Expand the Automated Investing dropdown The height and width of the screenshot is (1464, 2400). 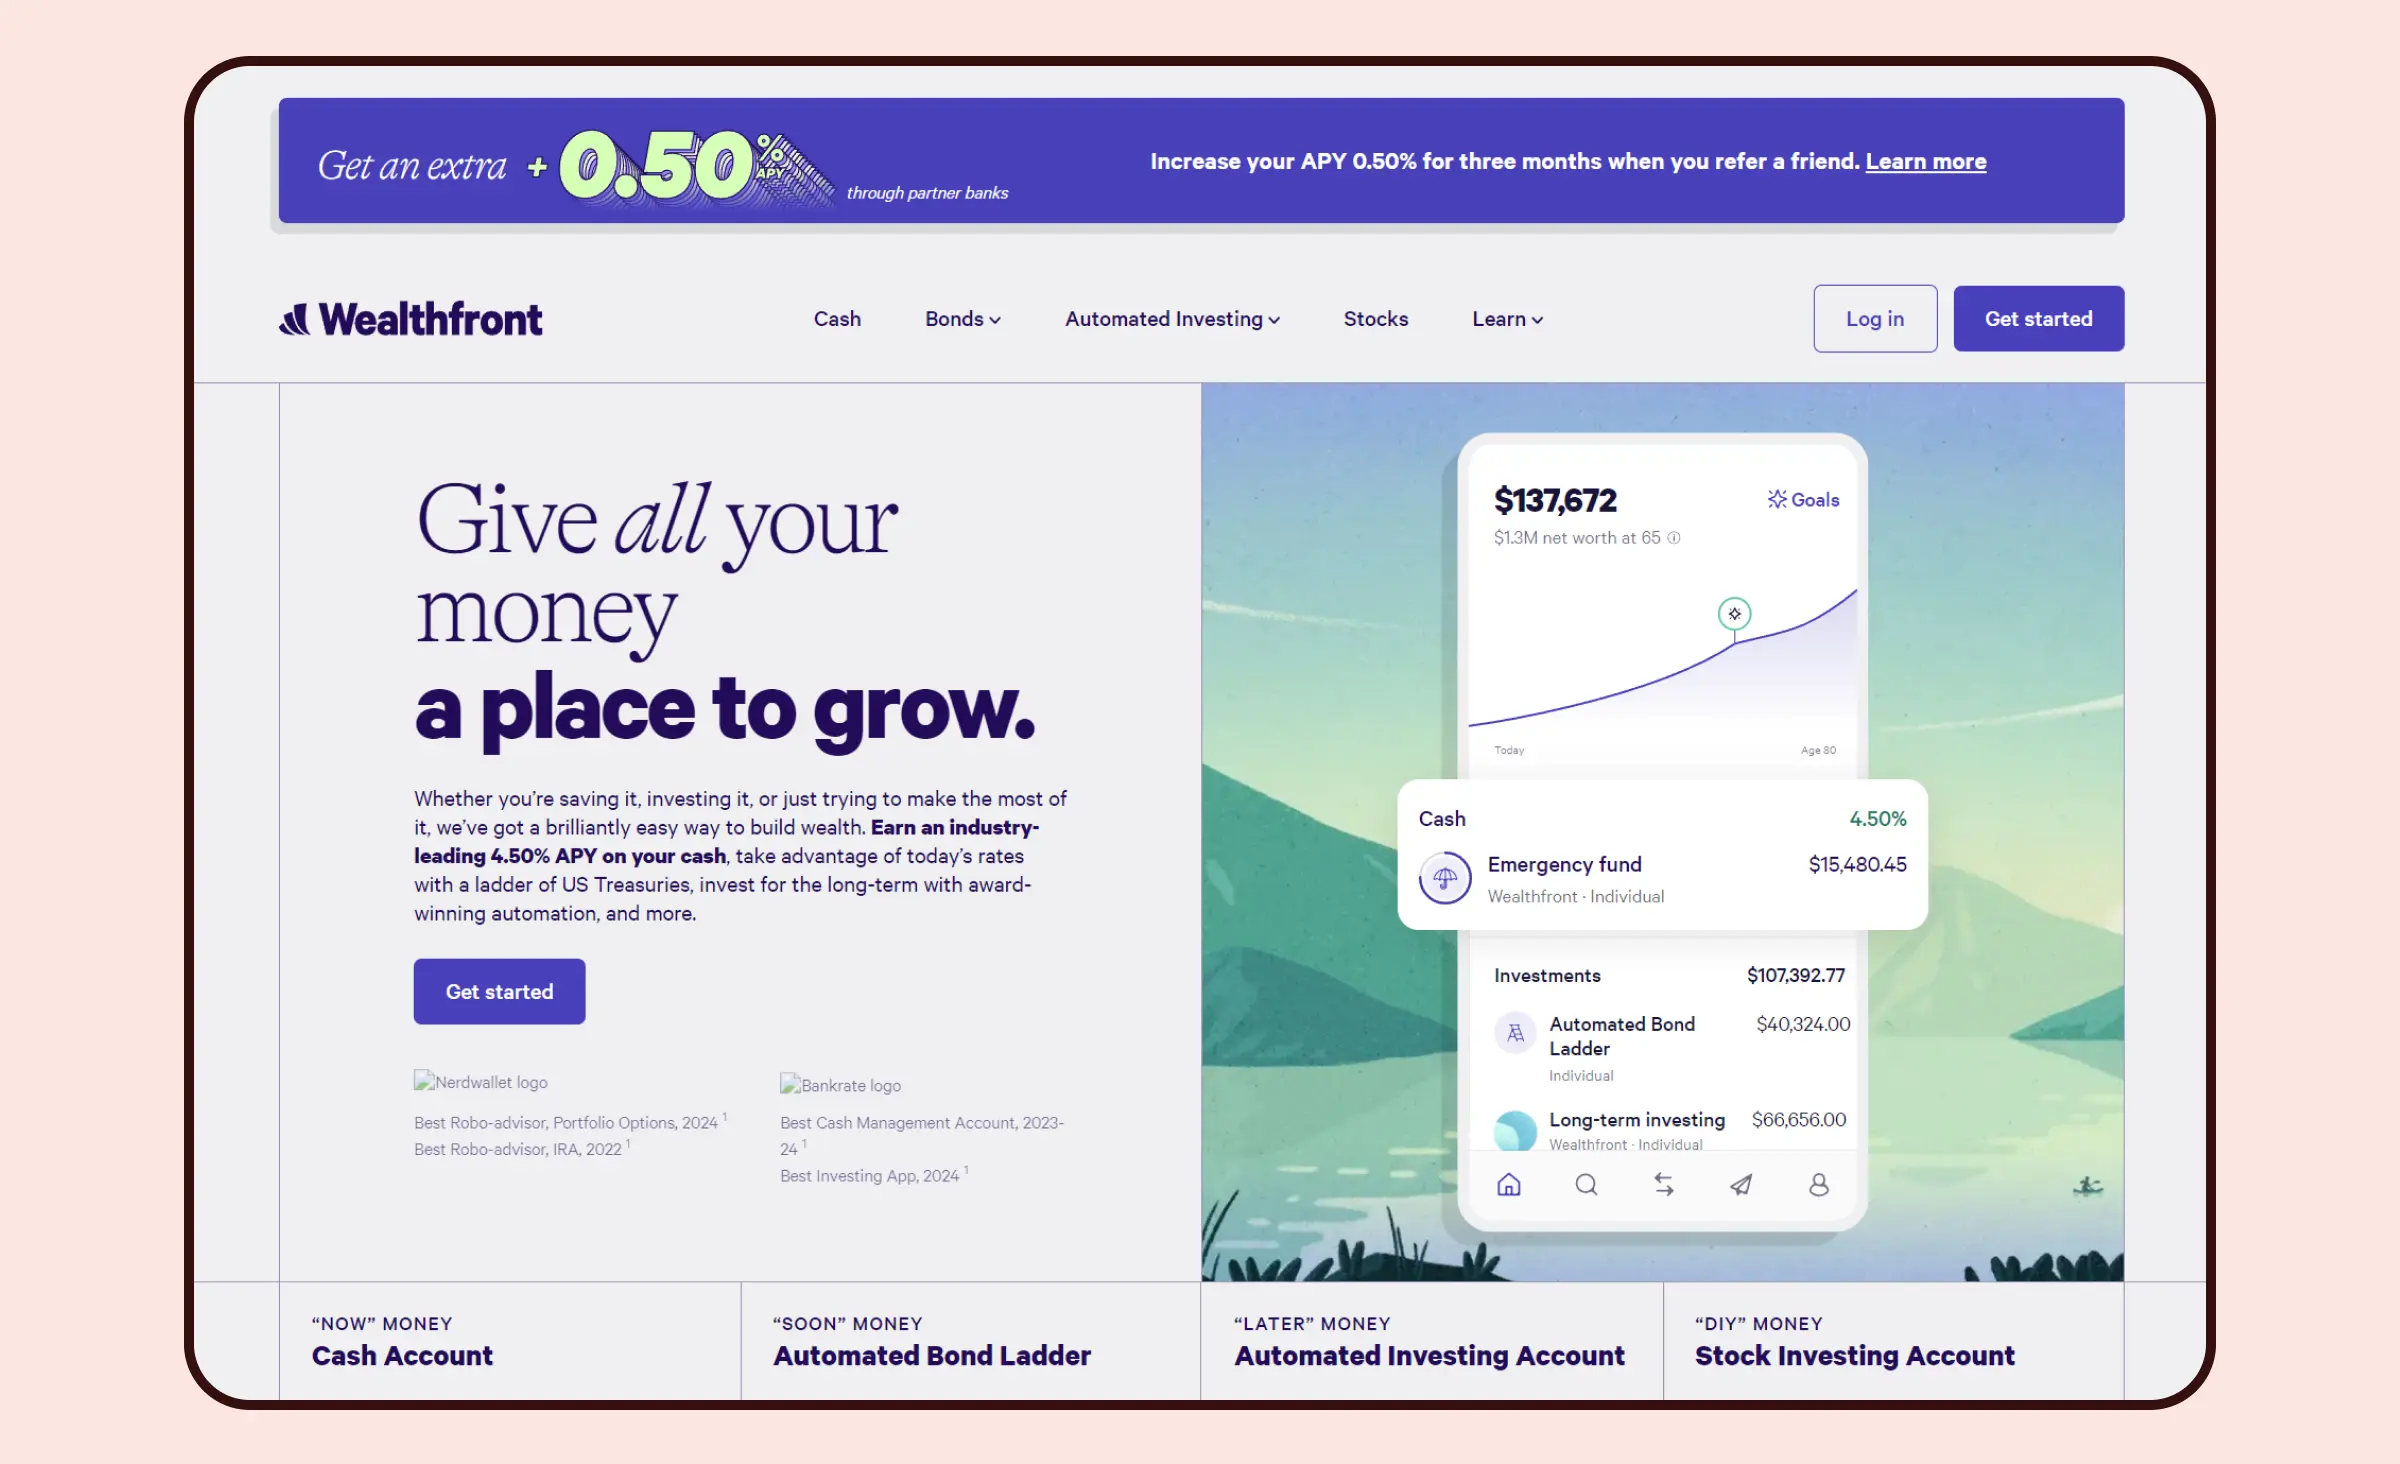[x=1173, y=319]
